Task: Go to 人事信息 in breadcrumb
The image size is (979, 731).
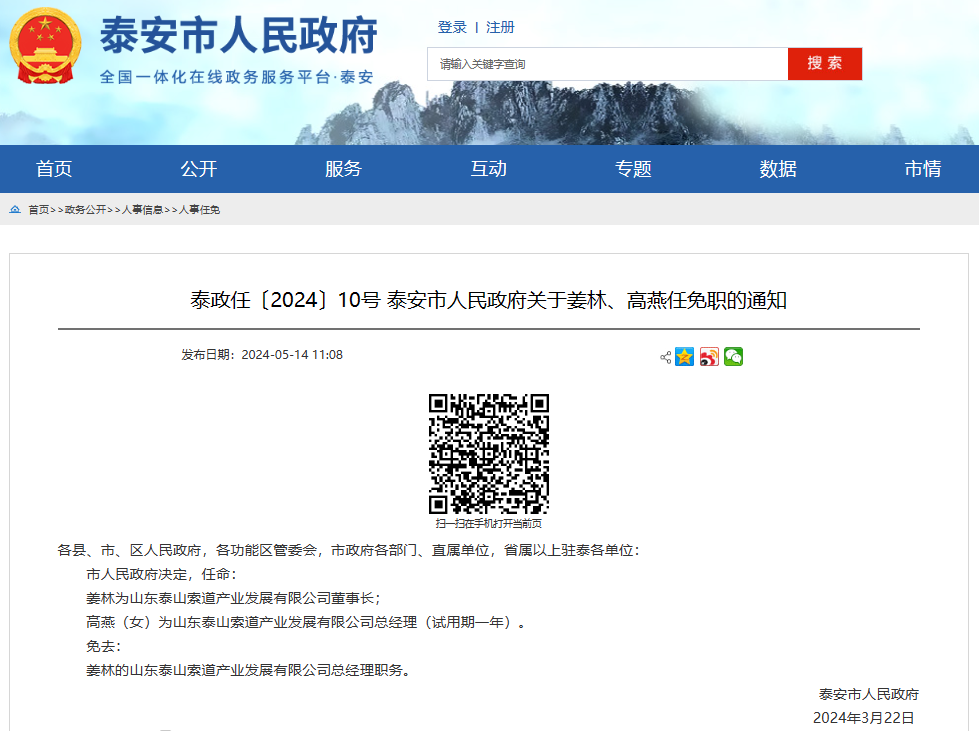Action: click(142, 210)
